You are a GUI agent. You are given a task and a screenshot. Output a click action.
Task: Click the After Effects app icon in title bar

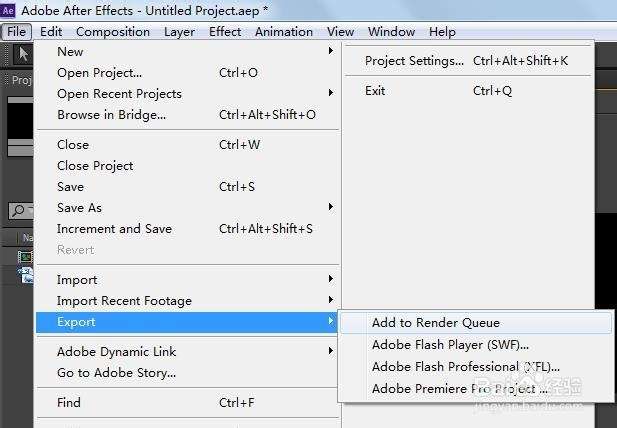(x=9, y=10)
